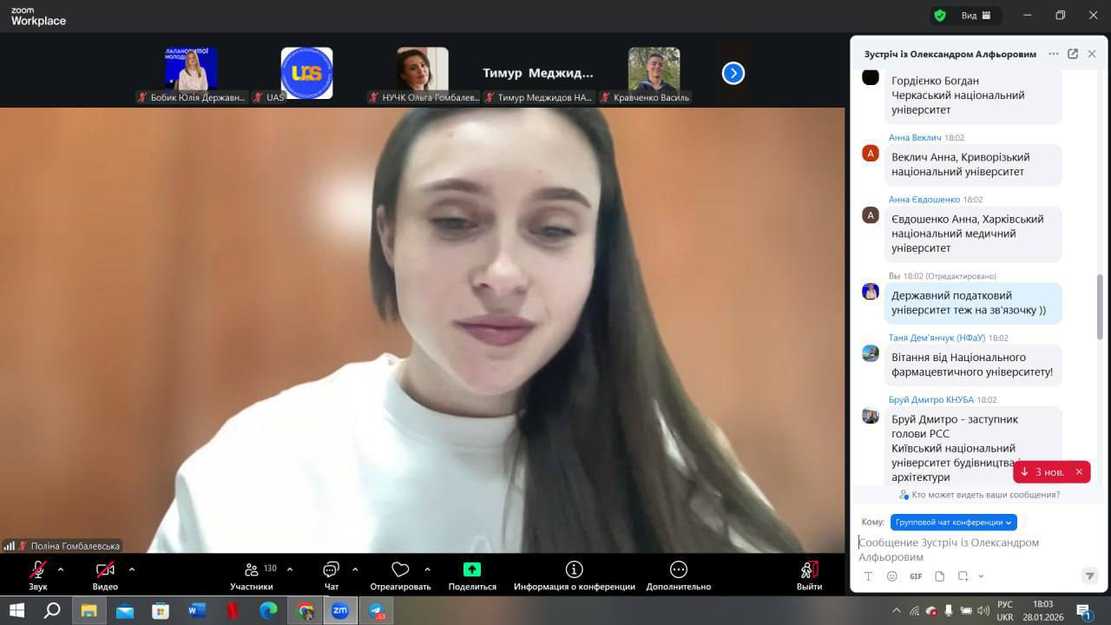Screen dimensions: 1111x625
Task: Open chat panel three-dots menu
Action: pos(1053,54)
